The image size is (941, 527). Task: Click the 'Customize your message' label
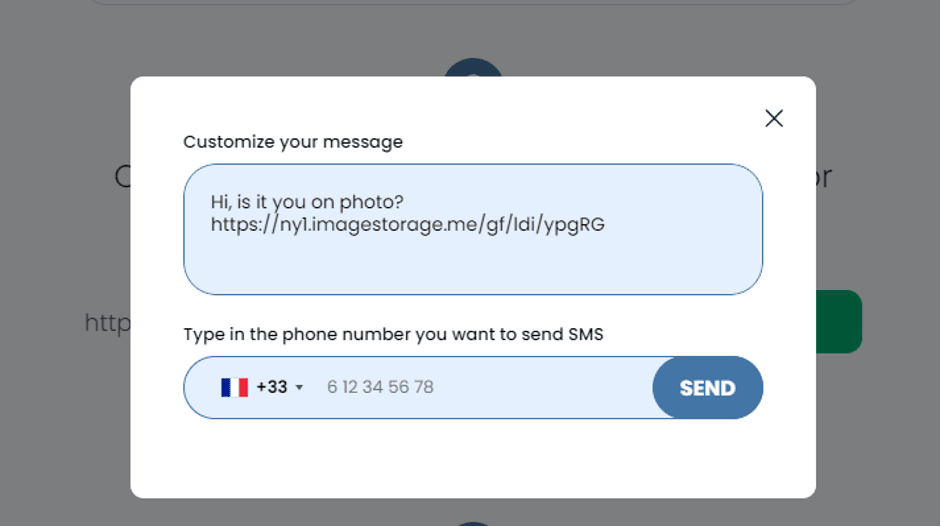pyautogui.click(x=293, y=142)
